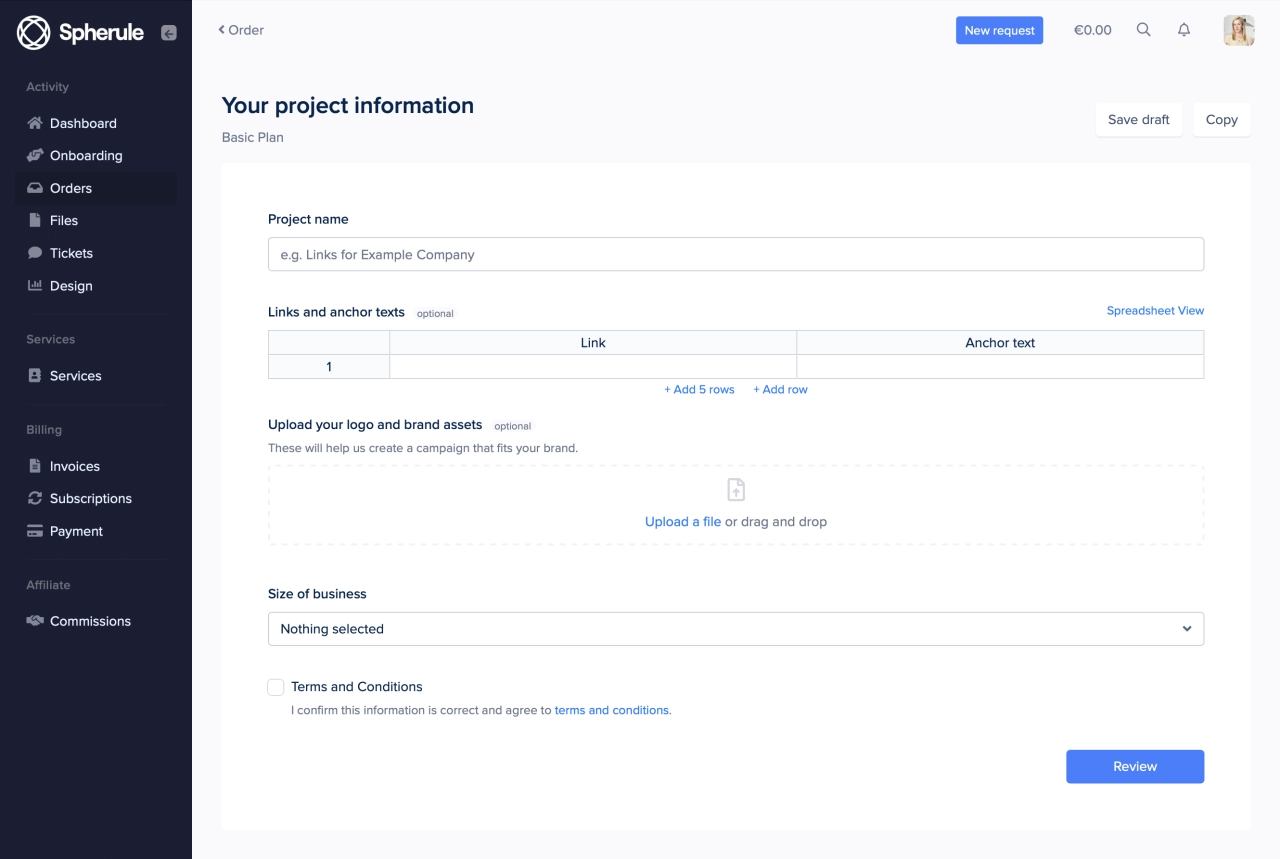Click row number 1 cell
Image resolution: width=1280 pixels, height=859 pixels.
[x=329, y=367]
